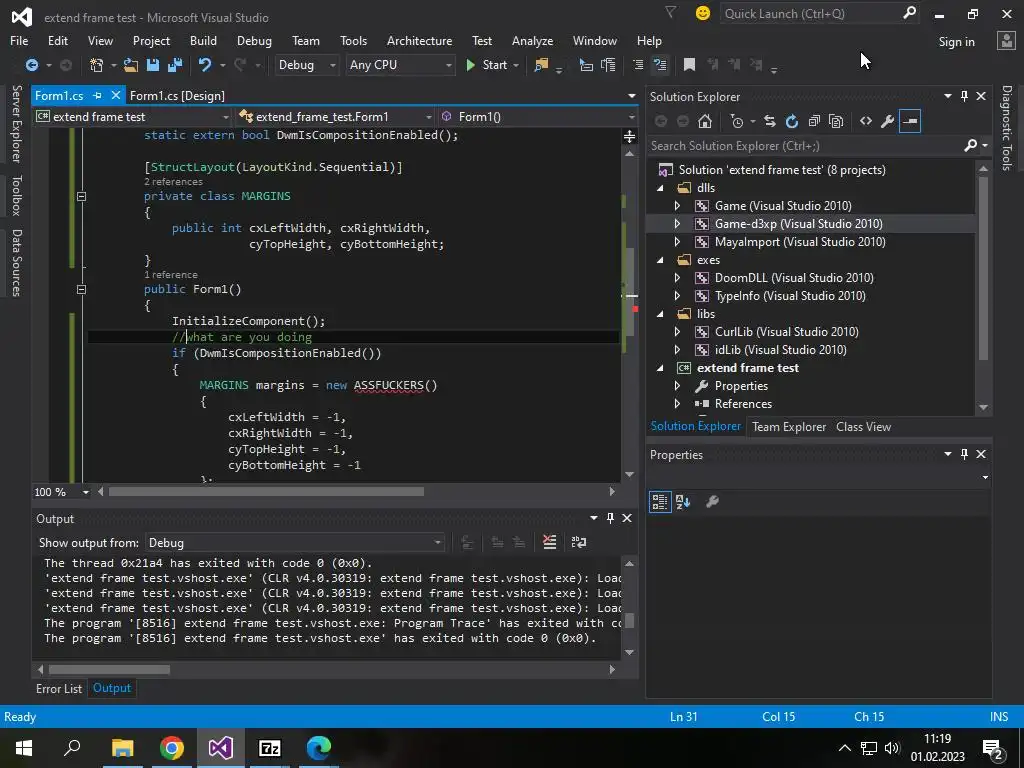Click Show All Files in Solution Explorer
This screenshot has height=768, width=1024.
(836, 121)
